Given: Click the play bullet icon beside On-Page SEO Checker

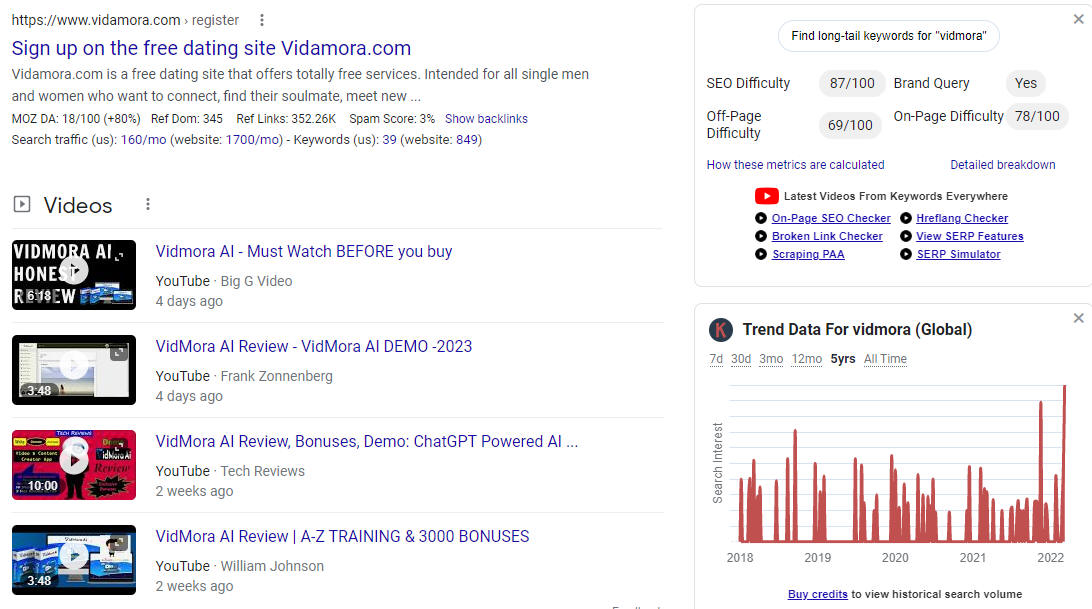Looking at the screenshot, I should tap(761, 218).
